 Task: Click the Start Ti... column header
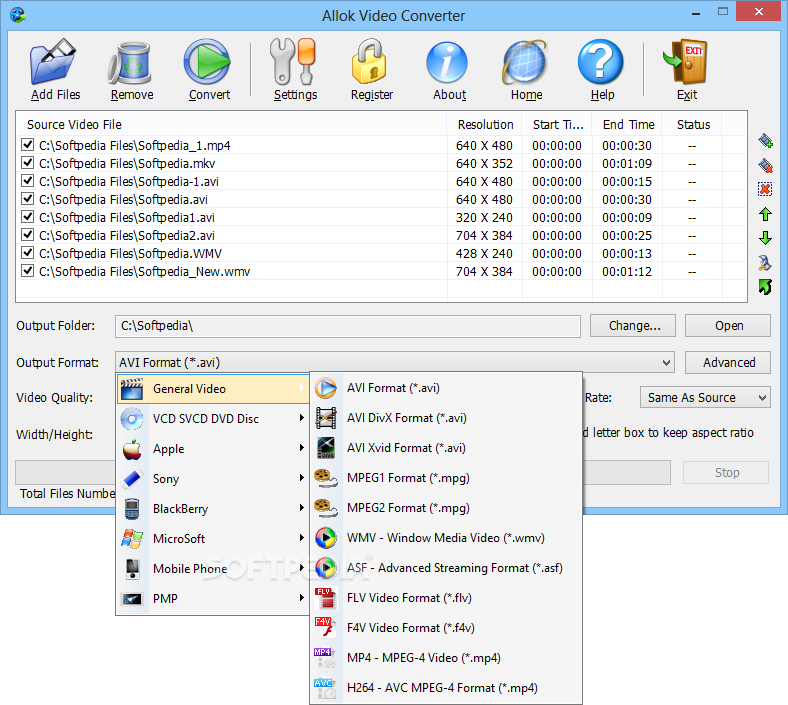point(557,124)
